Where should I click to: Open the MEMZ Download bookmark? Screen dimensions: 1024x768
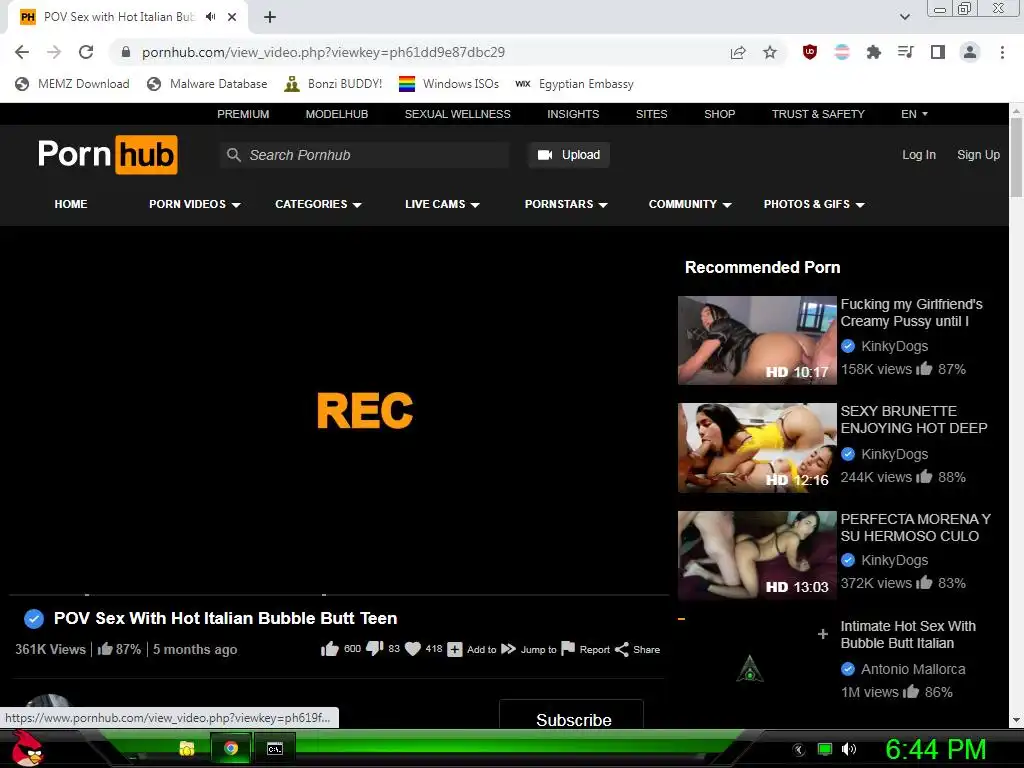pyautogui.click(x=72, y=84)
